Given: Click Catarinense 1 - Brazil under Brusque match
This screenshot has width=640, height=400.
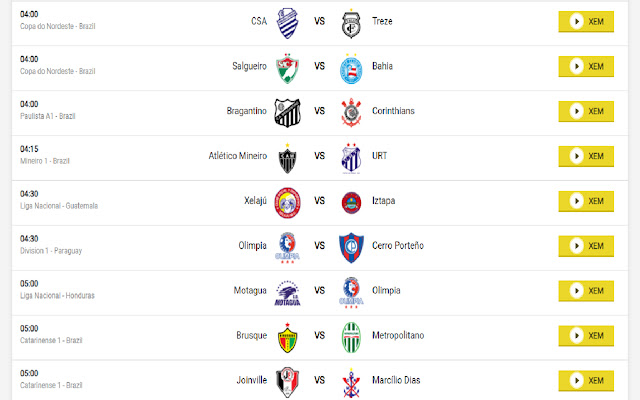Looking at the screenshot, I should [51, 340].
